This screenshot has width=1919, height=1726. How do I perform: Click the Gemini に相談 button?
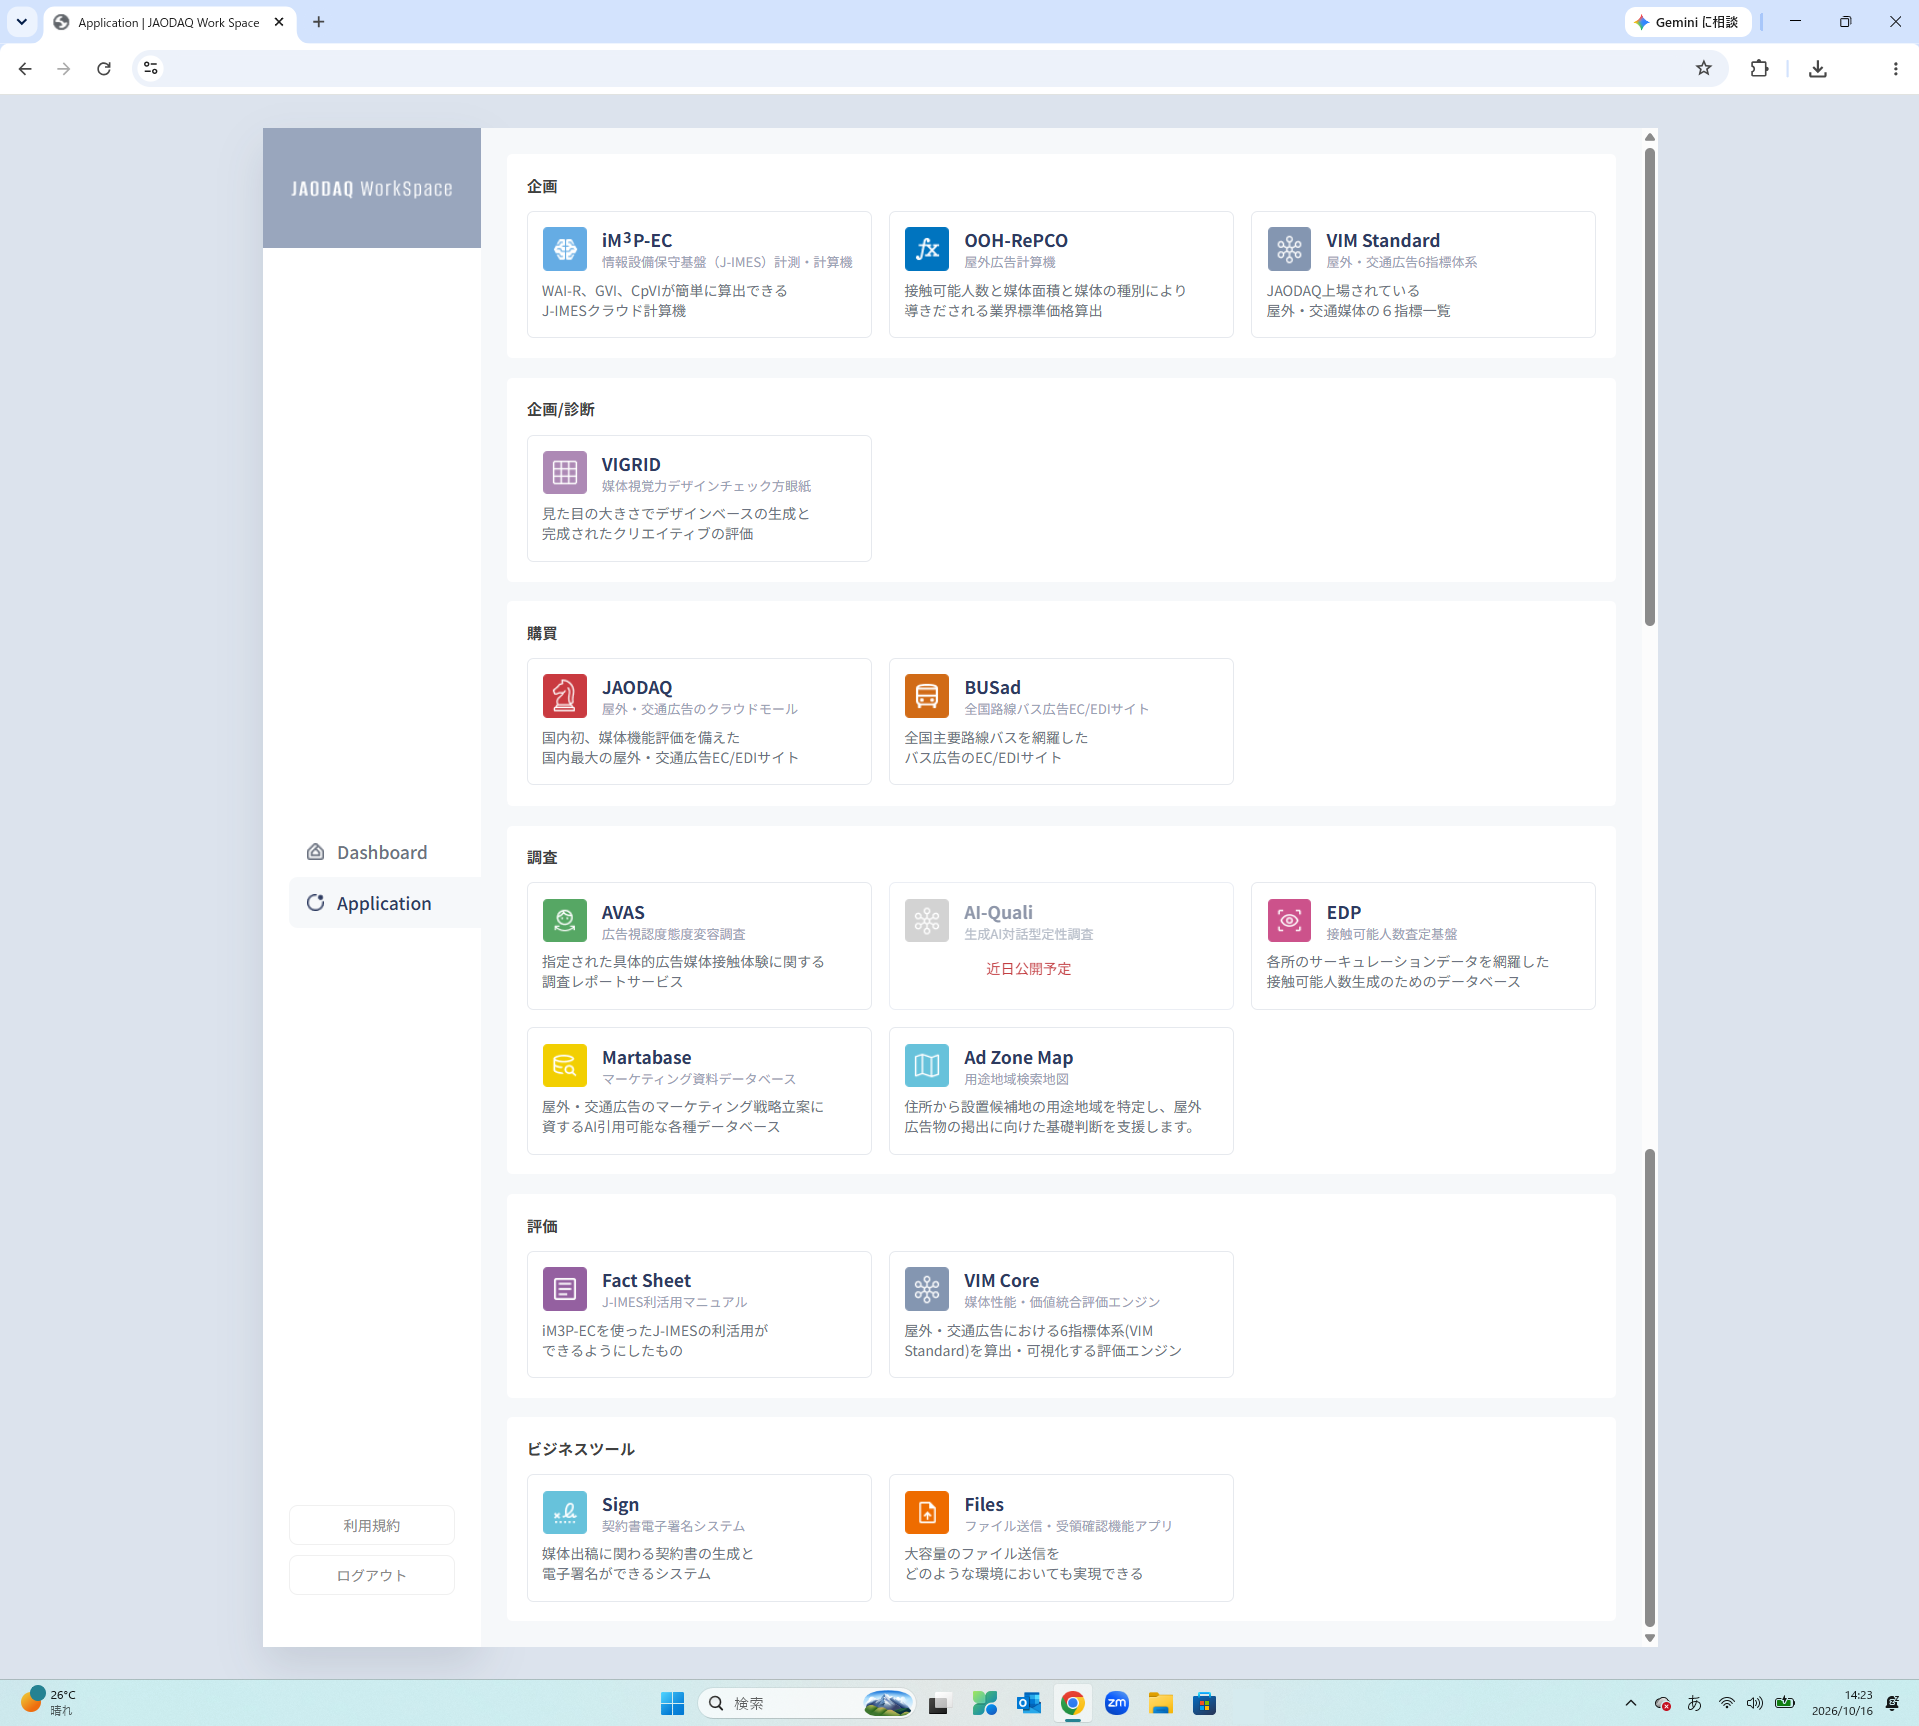click(1687, 22)
